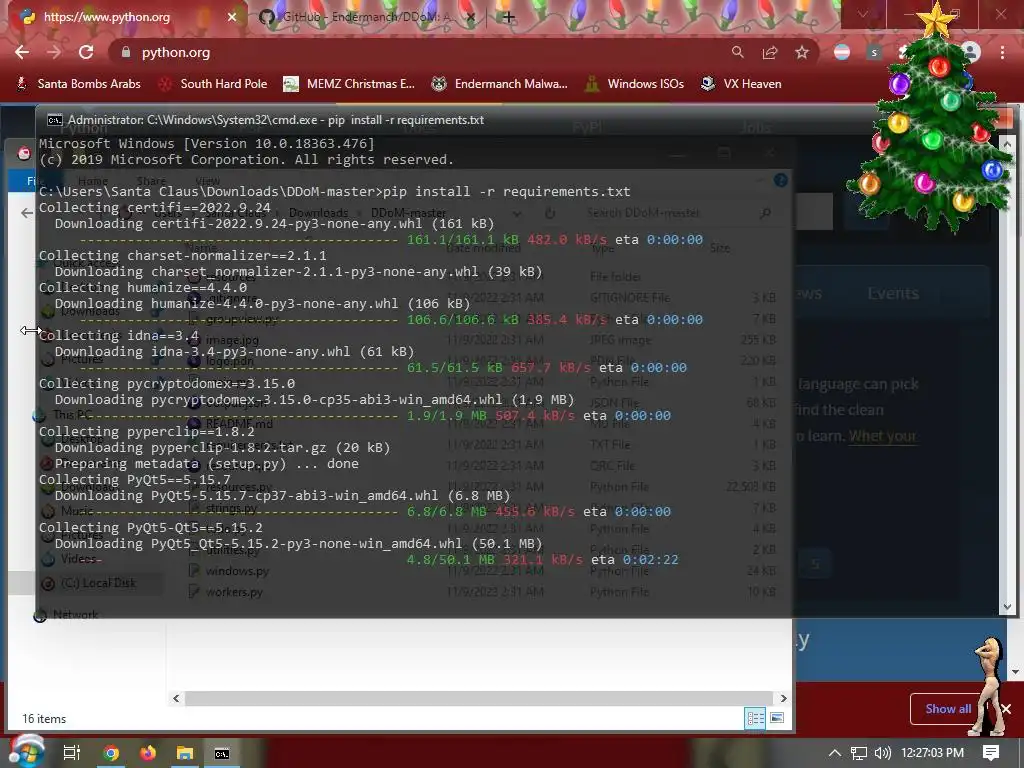
Task: Open the striped flag extension icon
Action: click(x=842, y=52)
